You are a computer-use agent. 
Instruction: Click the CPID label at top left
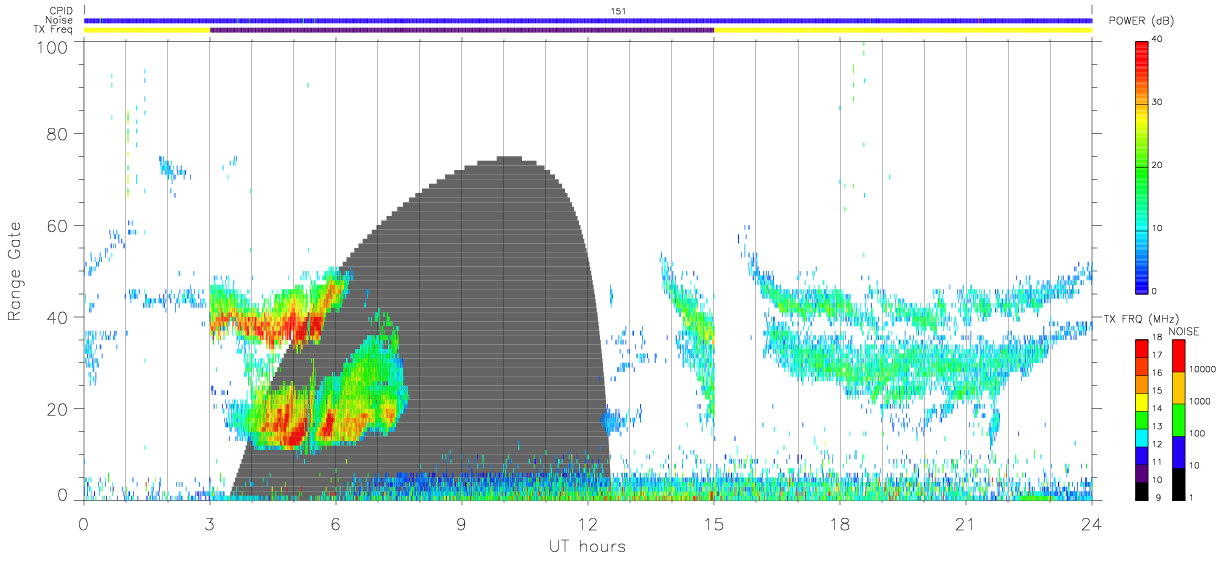tap(60, 11)
